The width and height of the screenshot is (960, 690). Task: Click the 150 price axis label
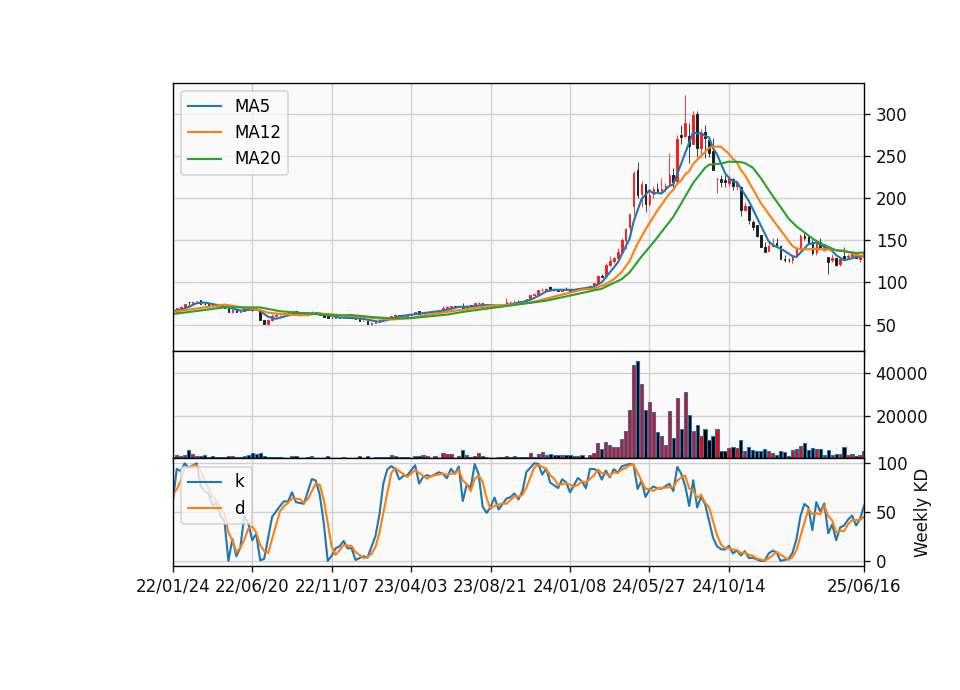891,241
